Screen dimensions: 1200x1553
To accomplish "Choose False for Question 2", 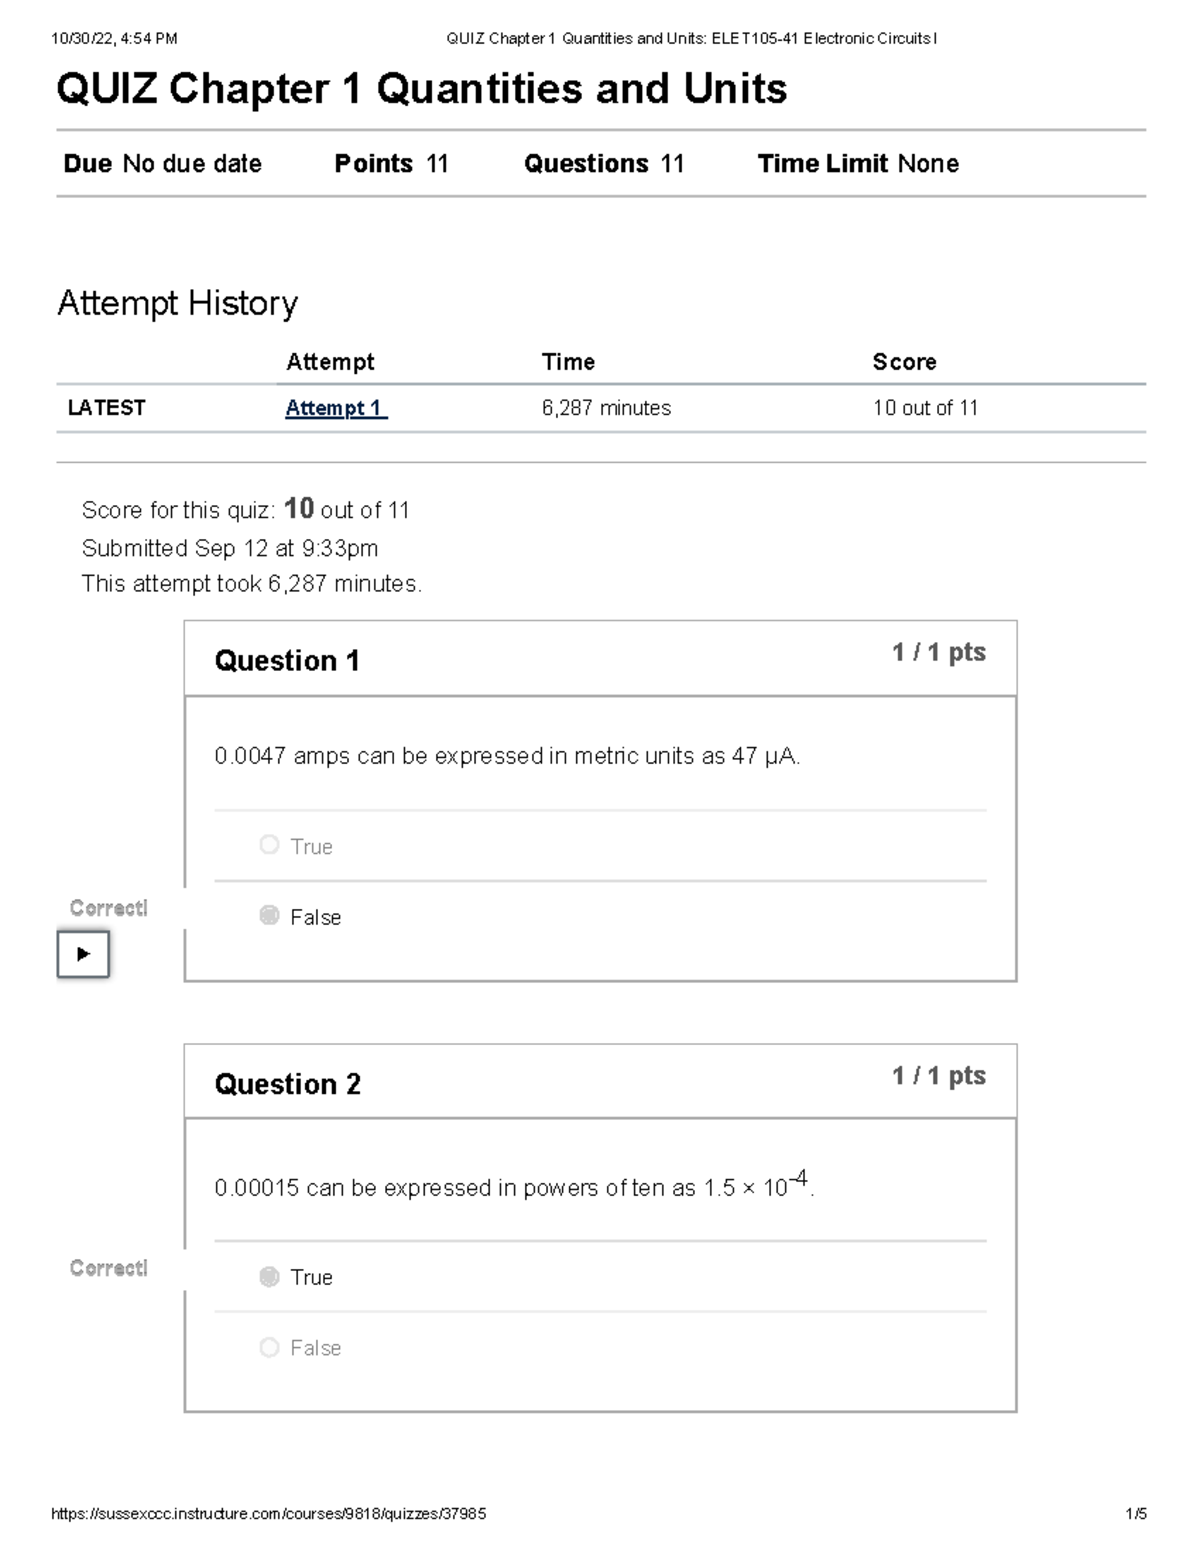I will click(269, 1347).
